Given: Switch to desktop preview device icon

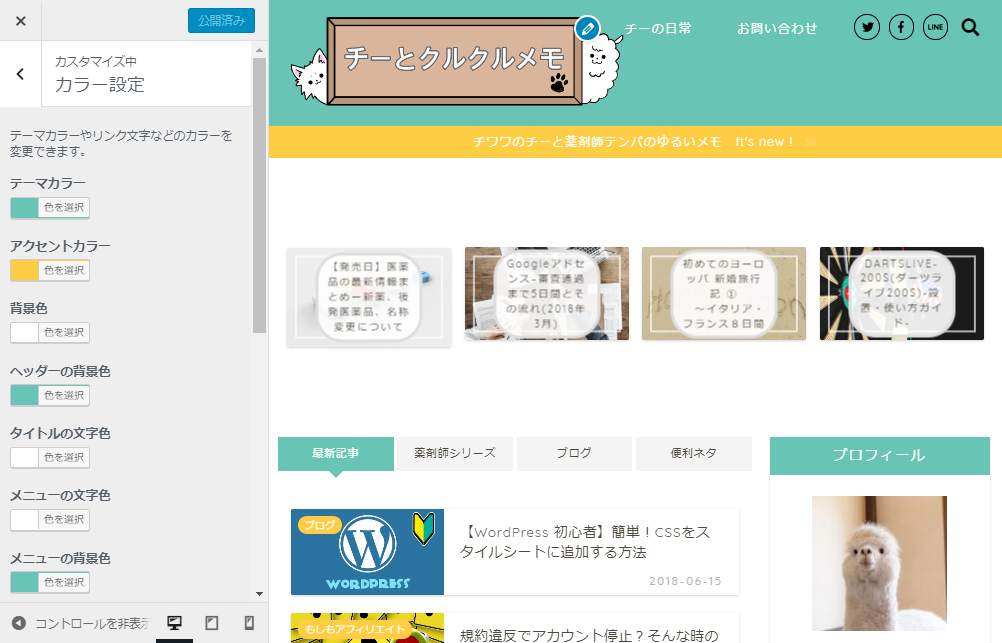Looking at the screenshot, I should click(x=174, y=623).
